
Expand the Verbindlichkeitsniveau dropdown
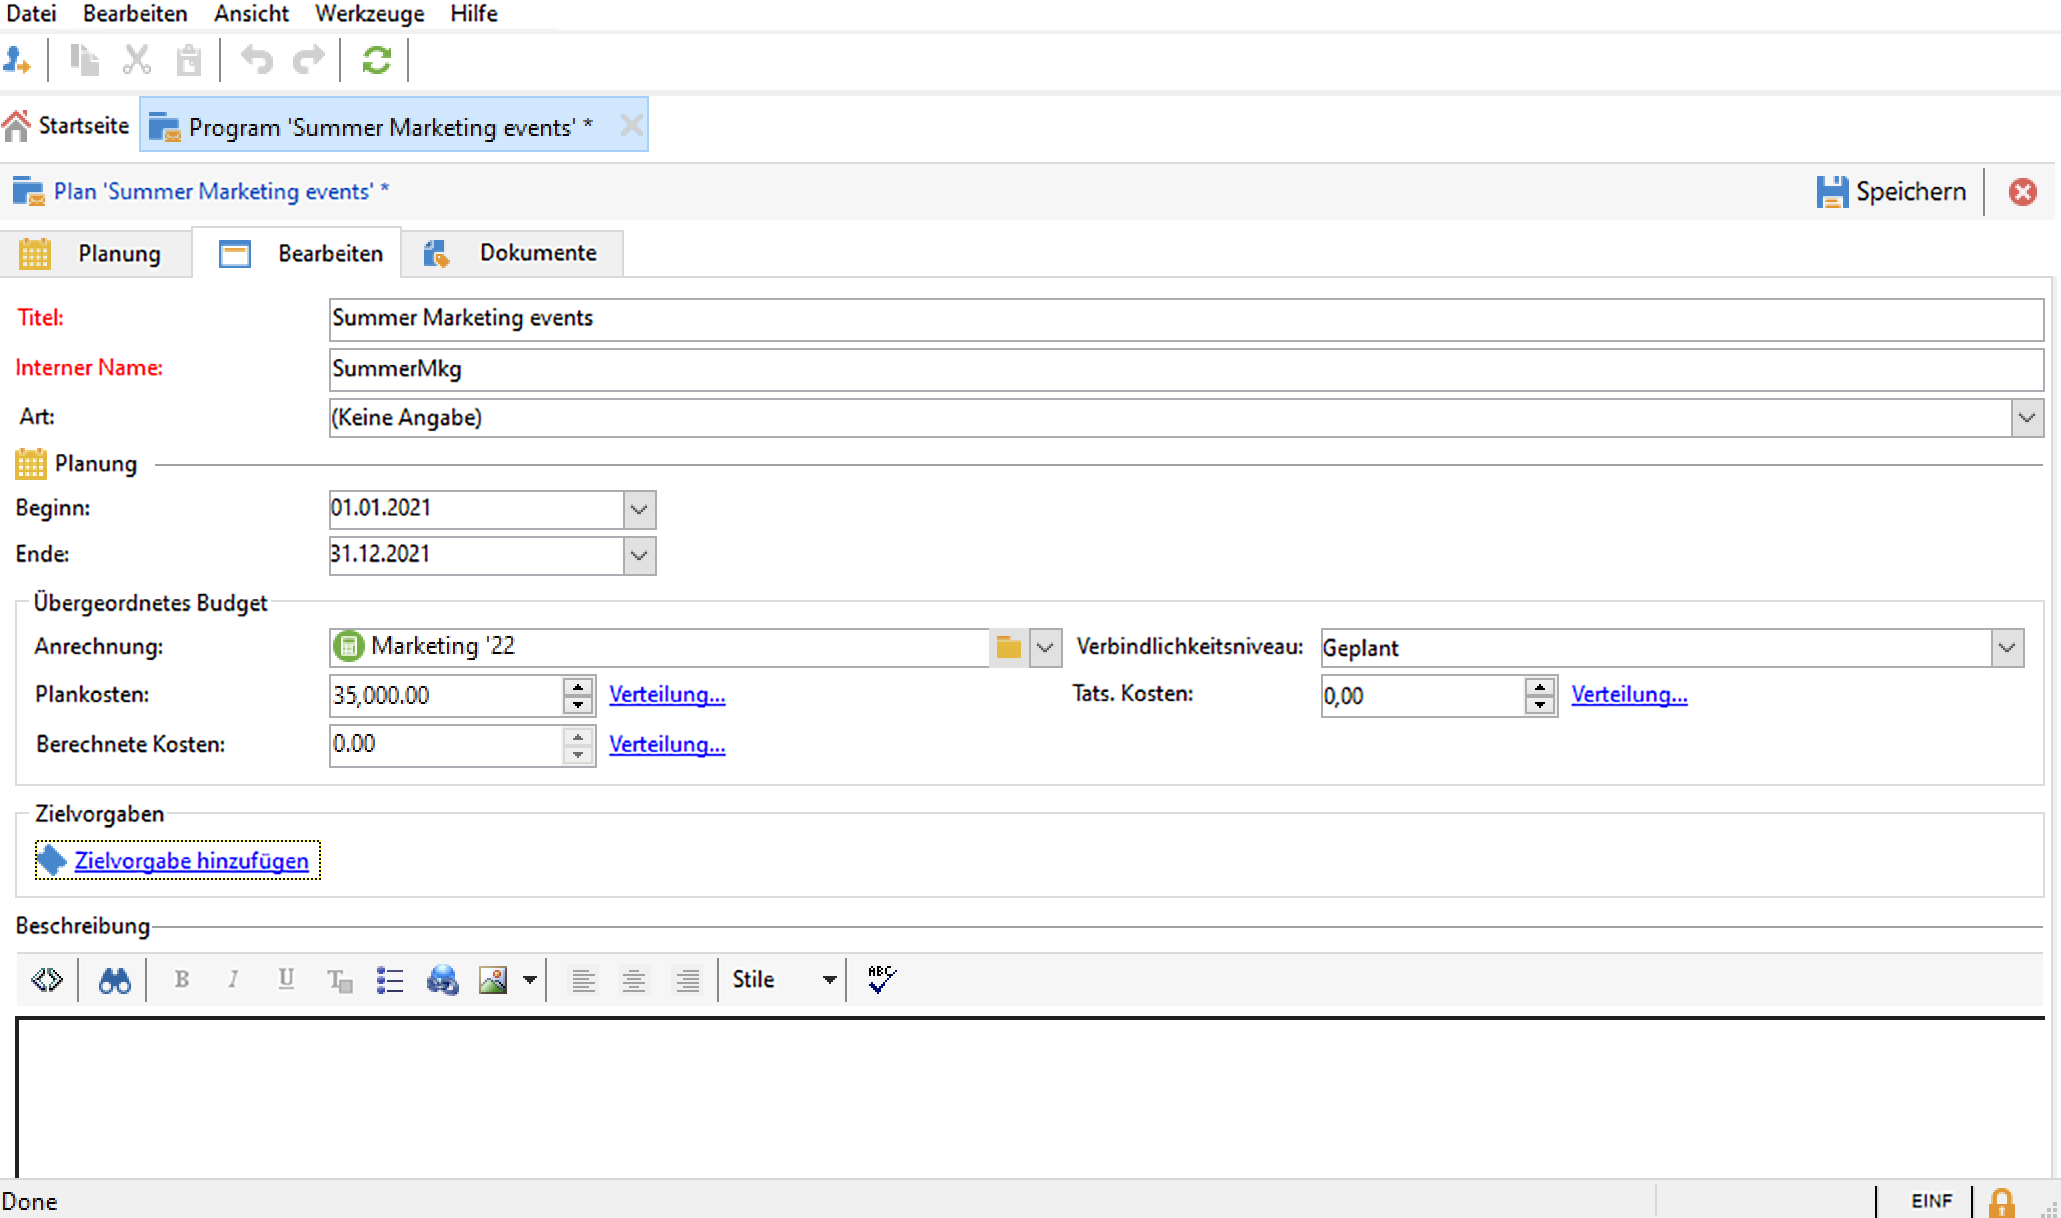click(x=2006, y=648)
